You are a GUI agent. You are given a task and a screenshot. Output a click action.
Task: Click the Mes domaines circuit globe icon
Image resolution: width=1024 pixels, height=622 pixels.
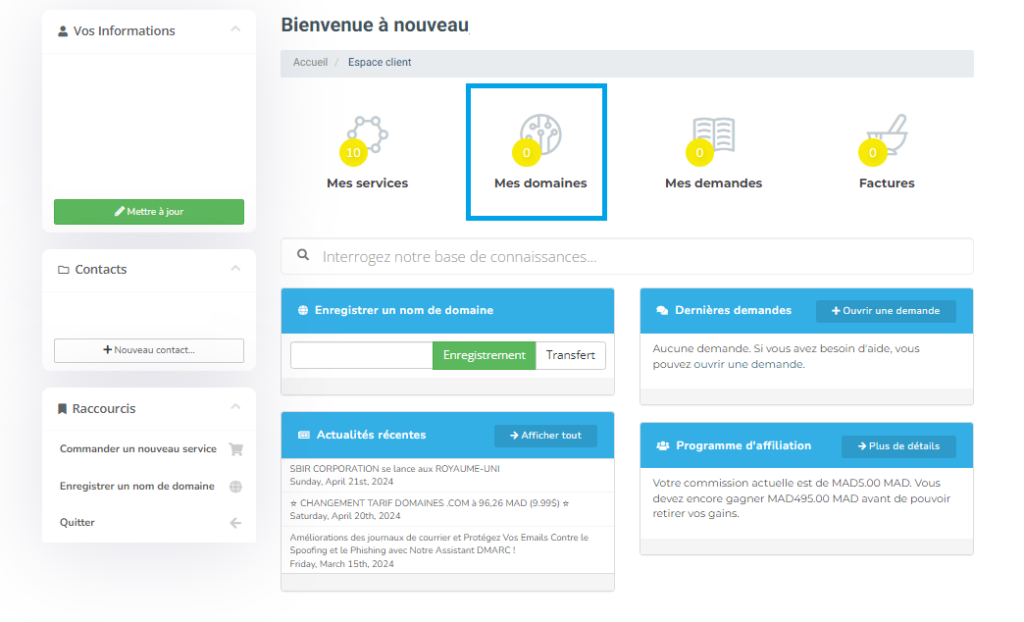540,135
